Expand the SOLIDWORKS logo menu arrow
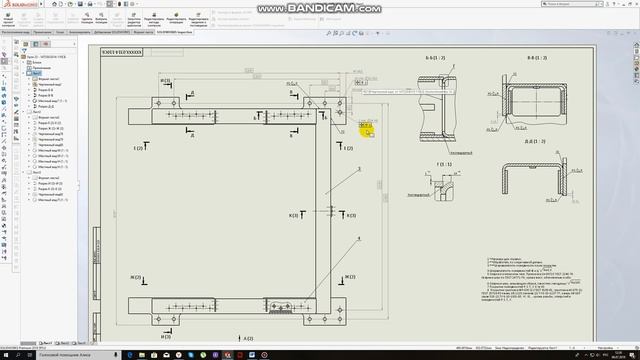640x360 pixels. point(41,4)
